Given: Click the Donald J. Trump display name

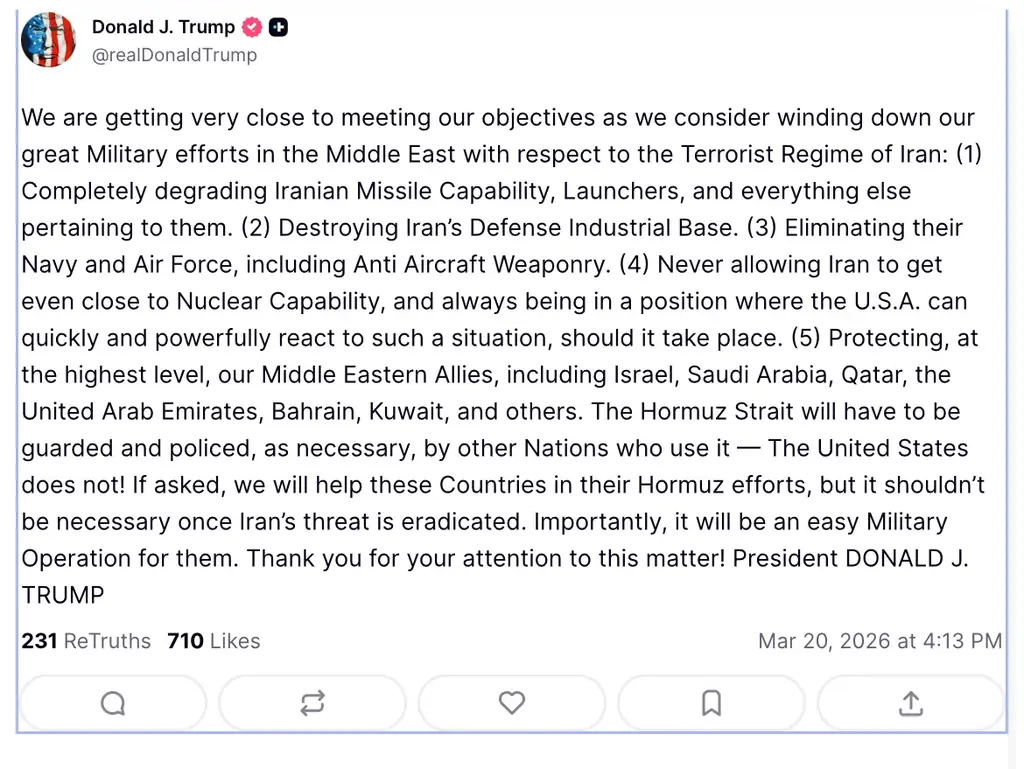Looking at the screenshot, I should tap(163, 27).
